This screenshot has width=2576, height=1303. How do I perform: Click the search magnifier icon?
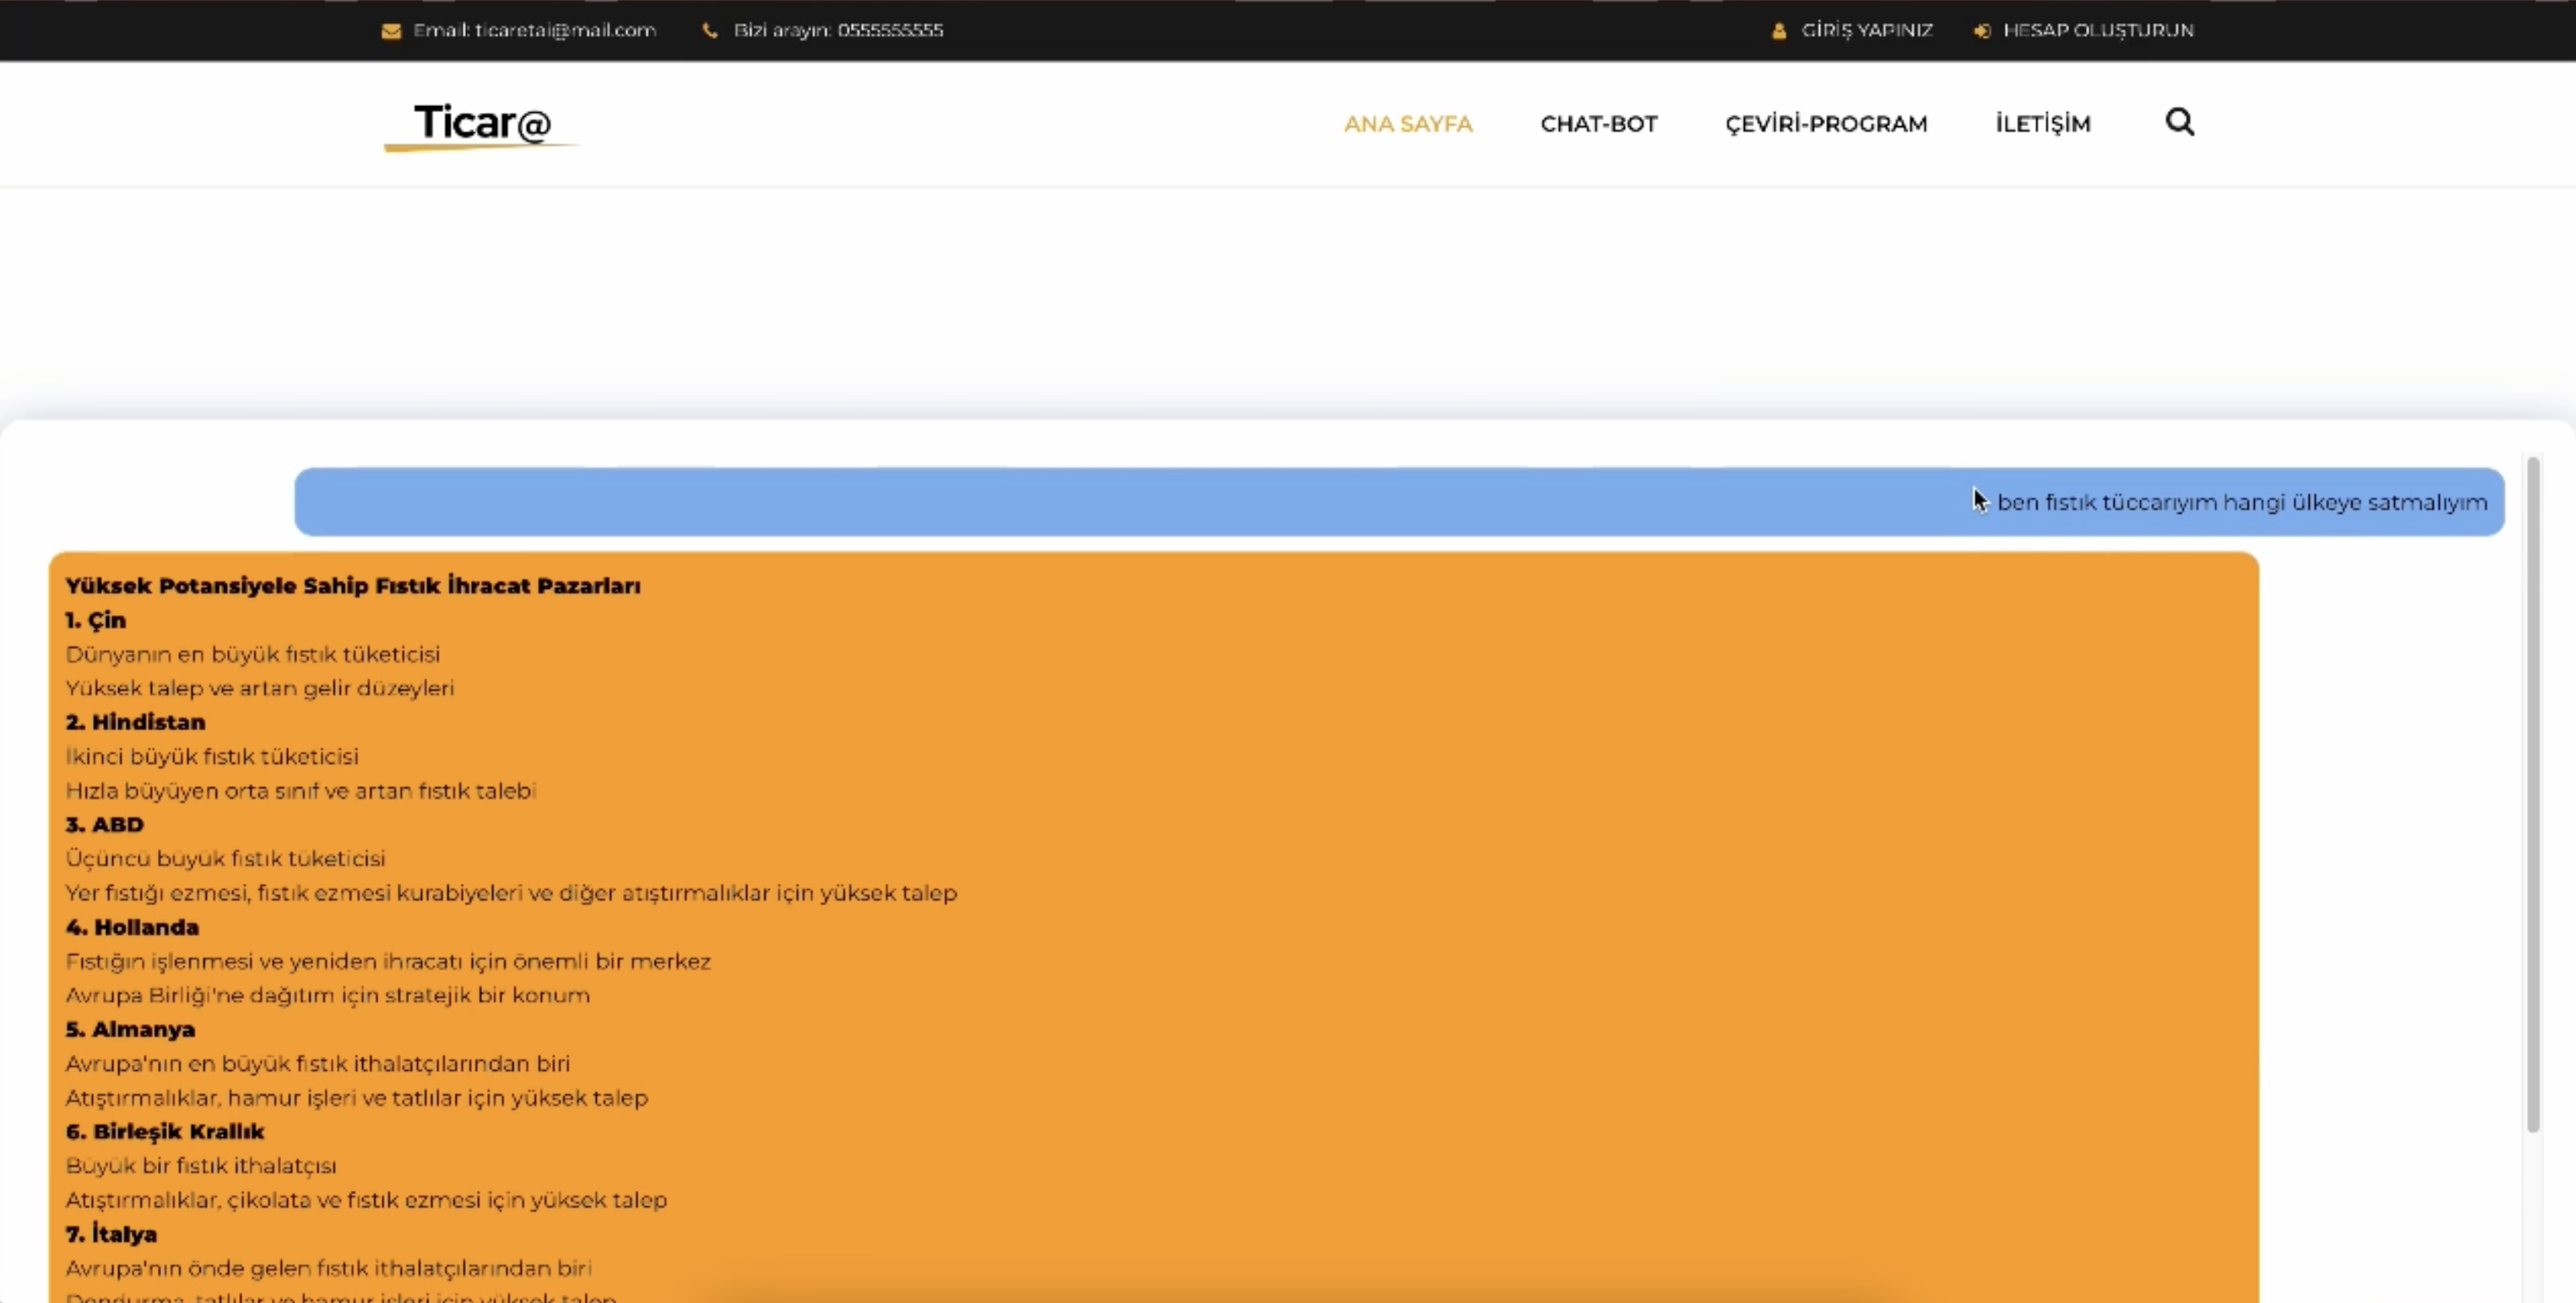point(2179,122)
